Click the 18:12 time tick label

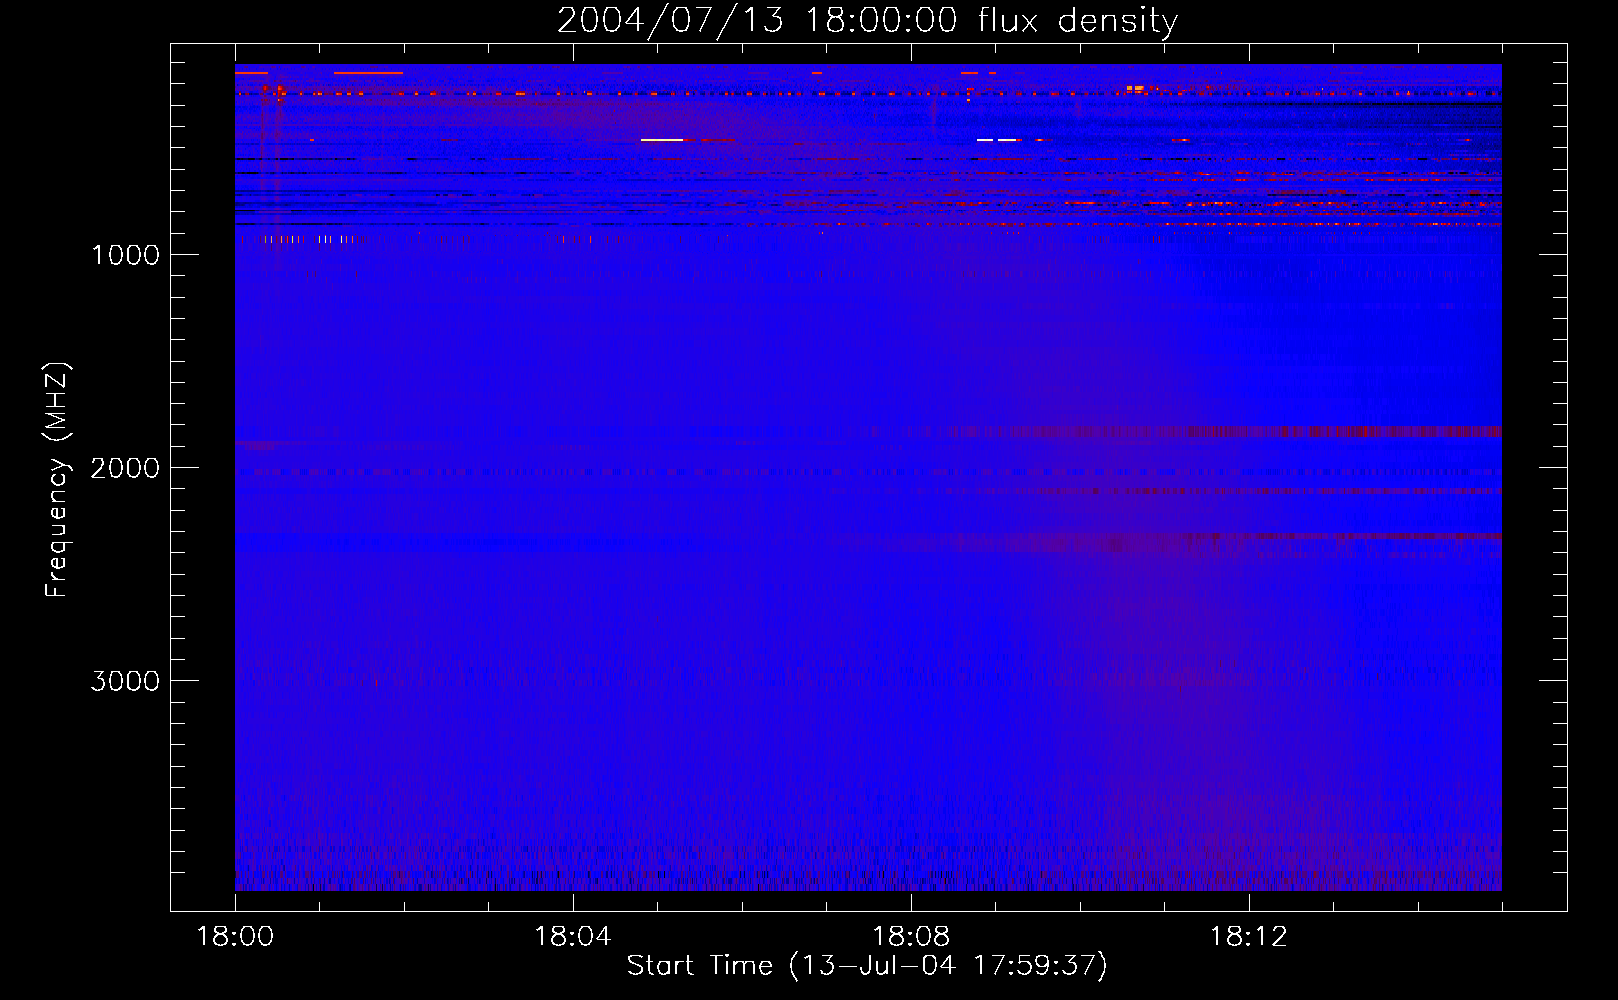(x=1249, y=937)
